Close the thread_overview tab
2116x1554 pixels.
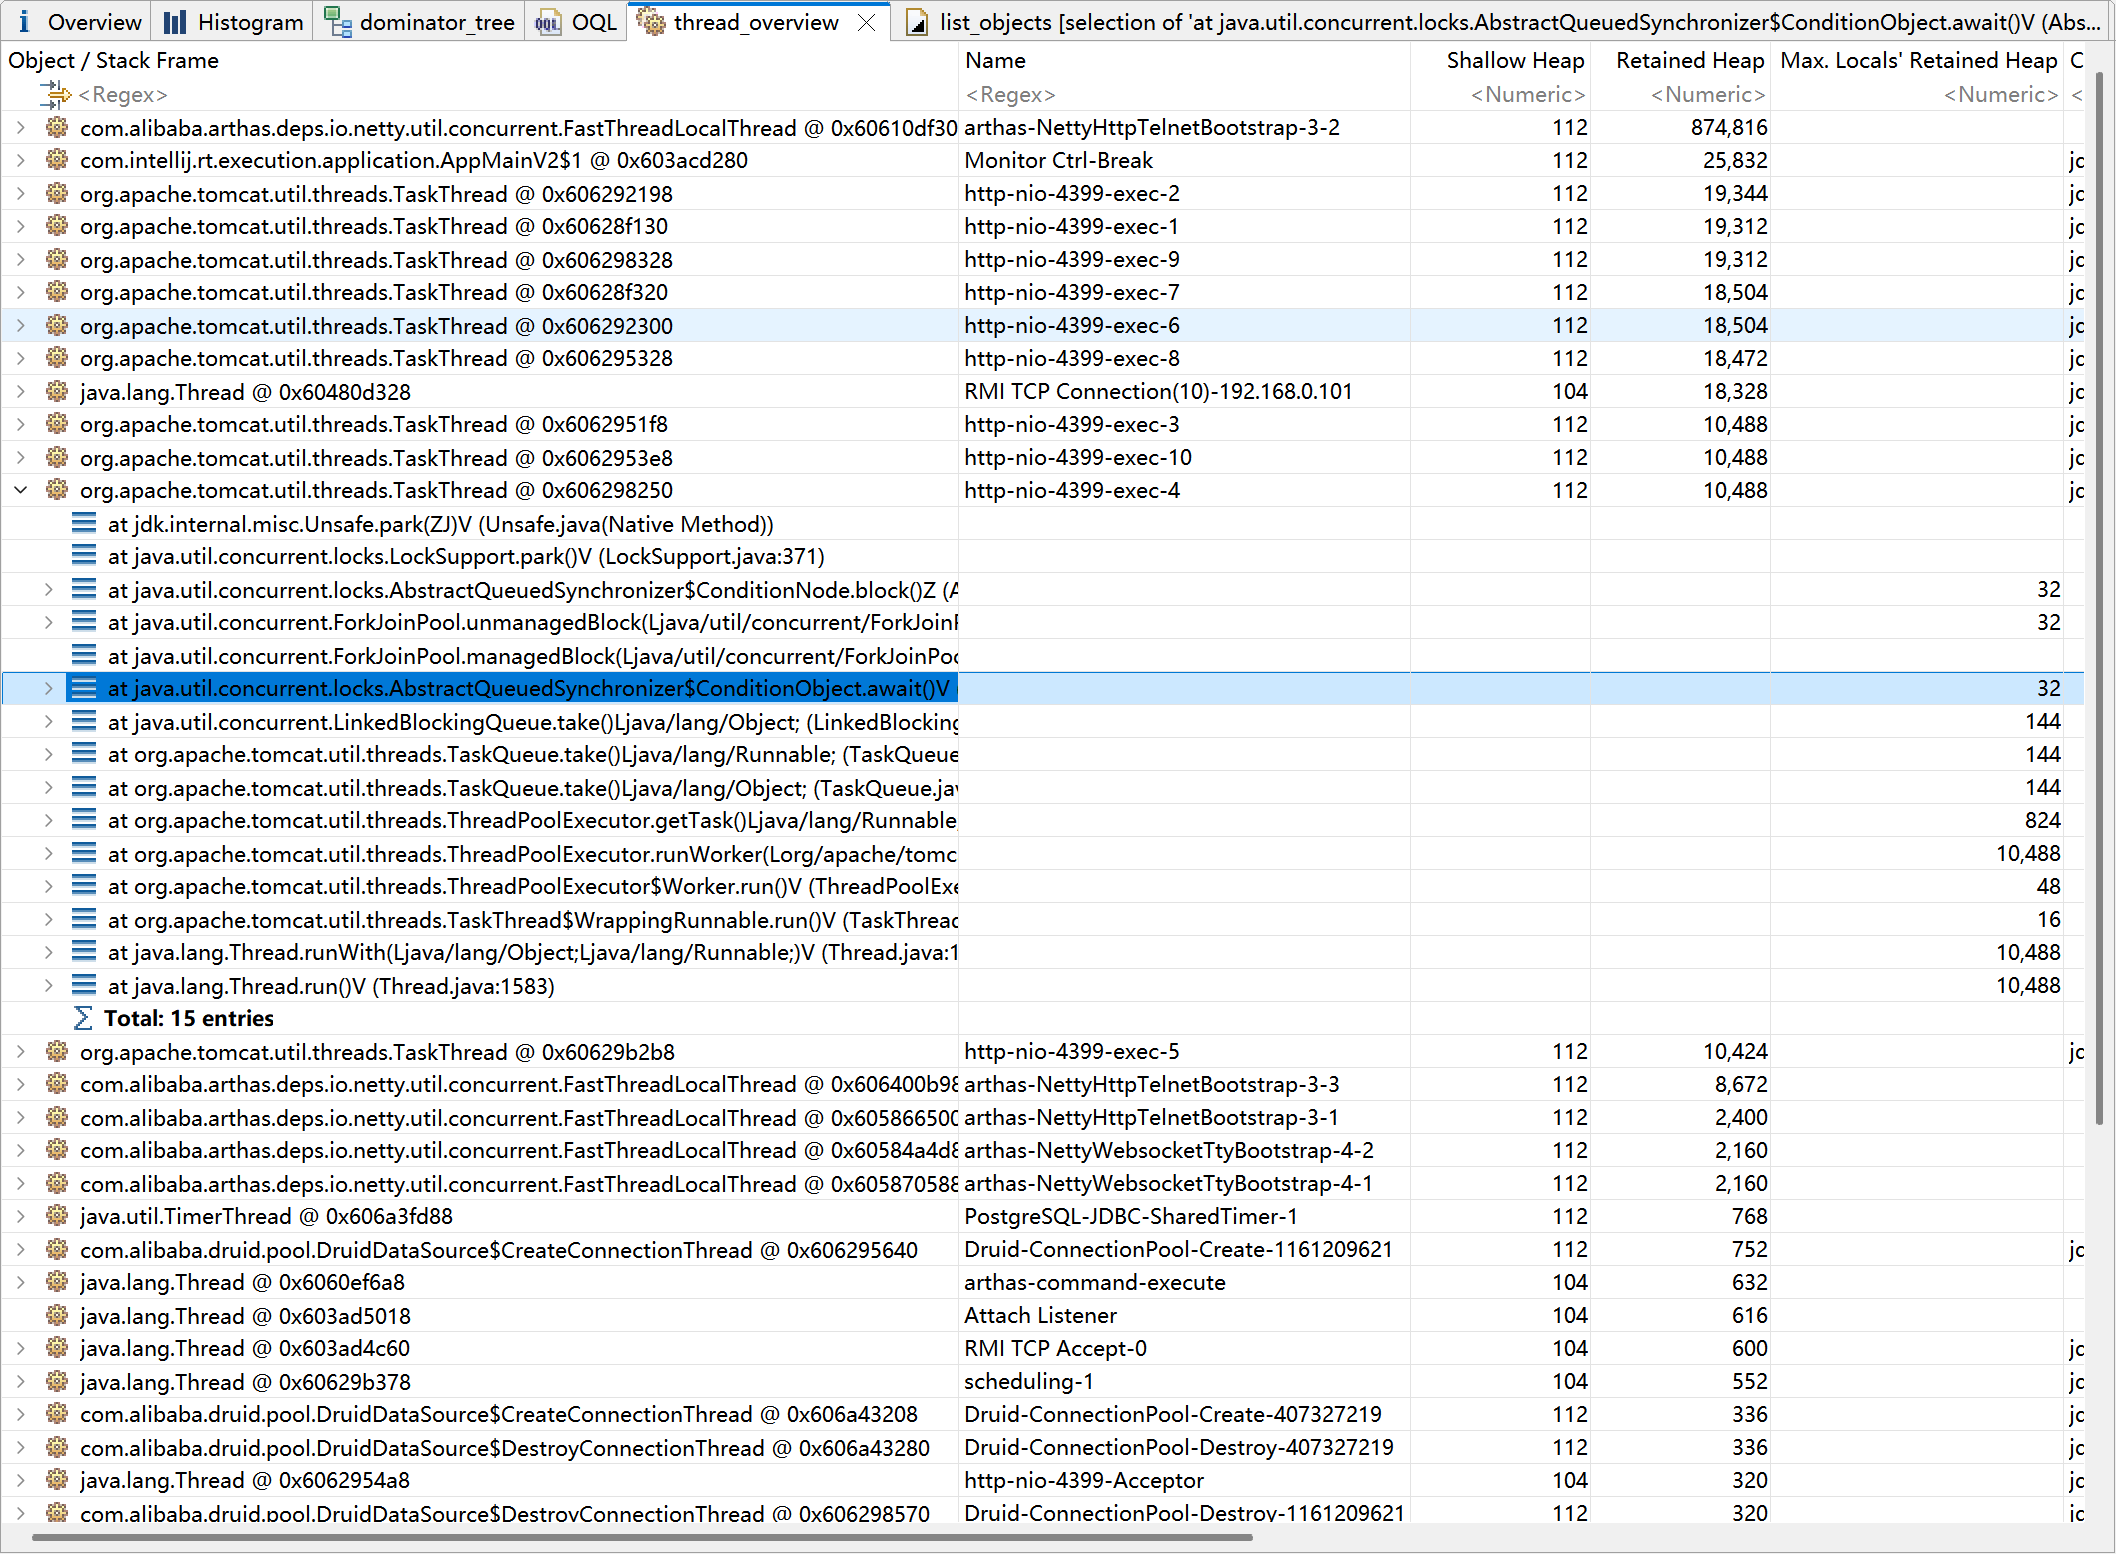867,22
